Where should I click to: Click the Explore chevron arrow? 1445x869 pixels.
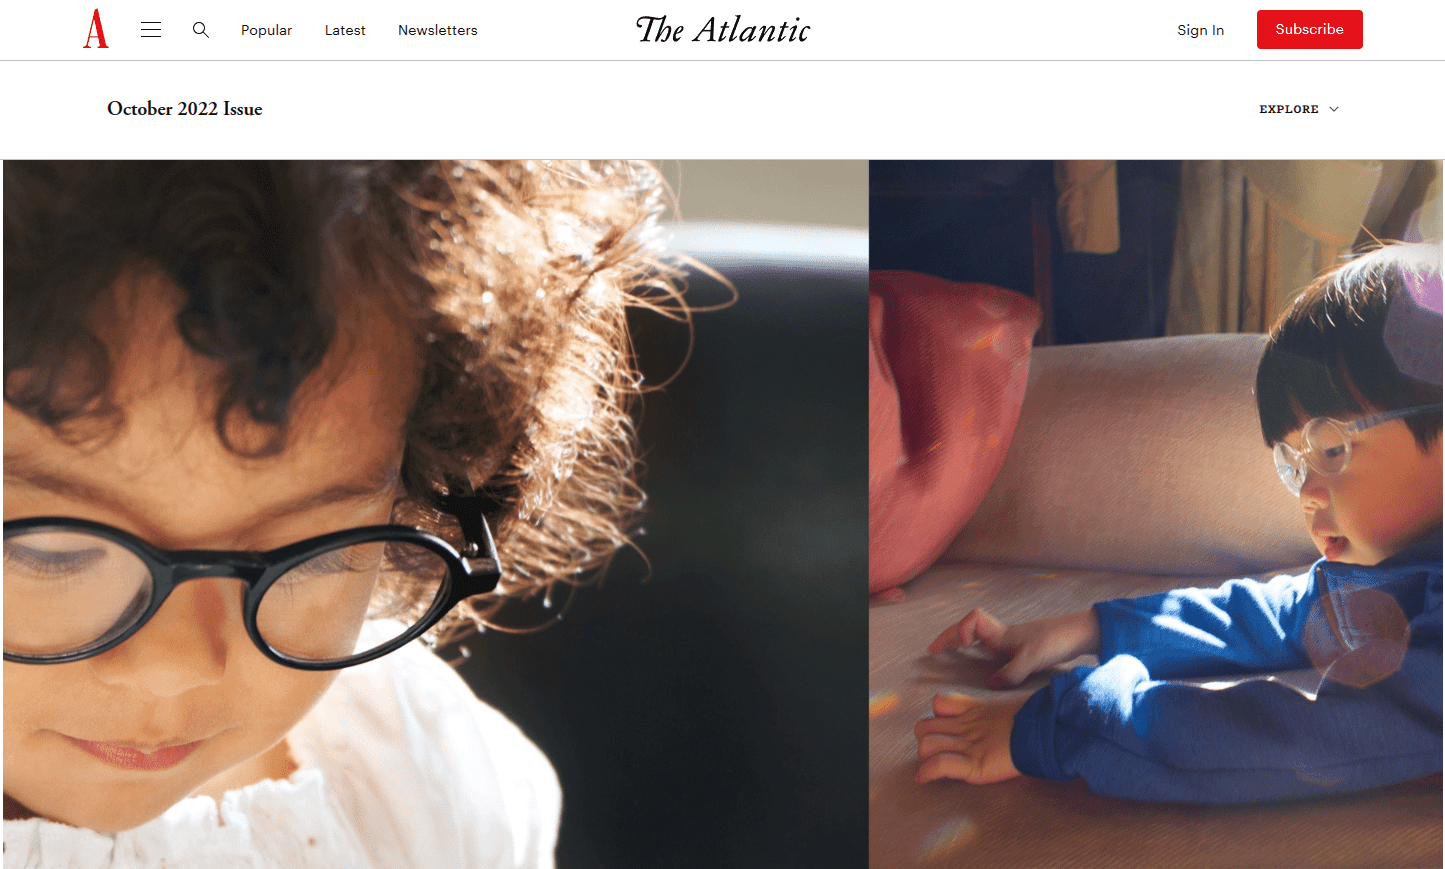click(x=1334, y=109)
